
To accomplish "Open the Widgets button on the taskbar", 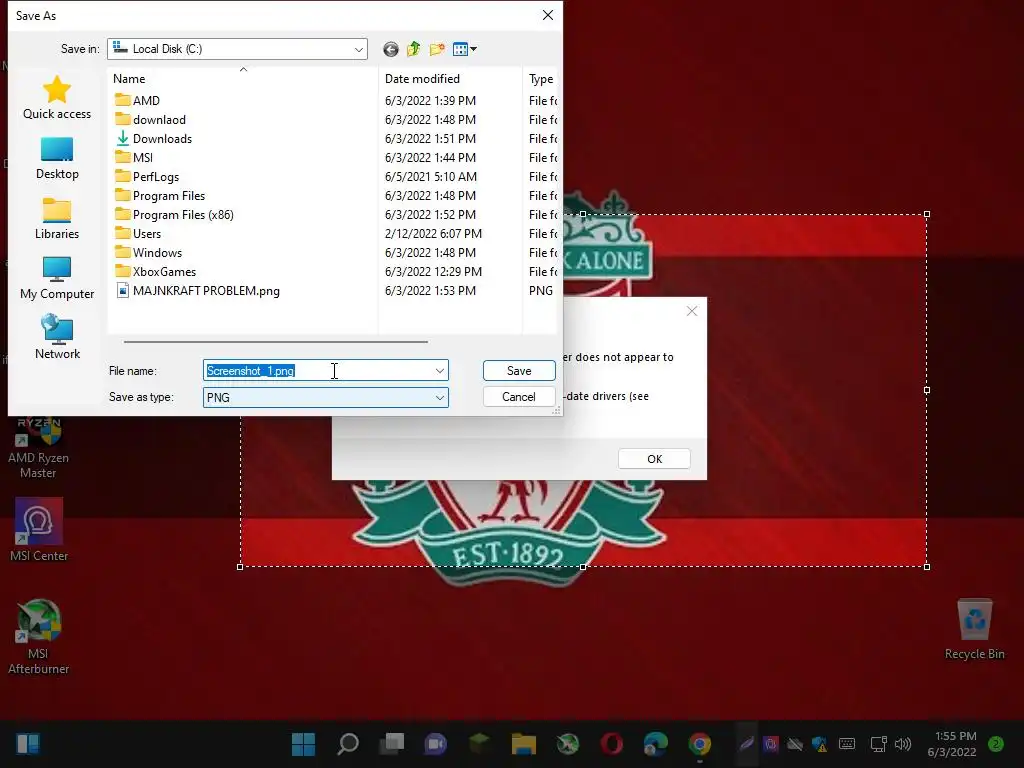I will pos(28,744).
